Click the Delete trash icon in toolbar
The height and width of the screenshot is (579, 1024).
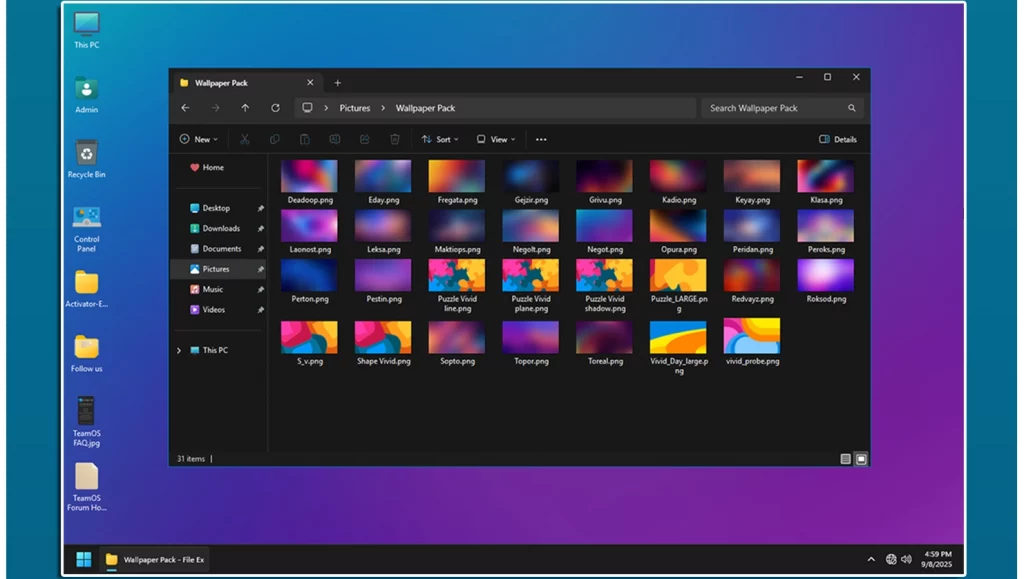pos(395,140)
